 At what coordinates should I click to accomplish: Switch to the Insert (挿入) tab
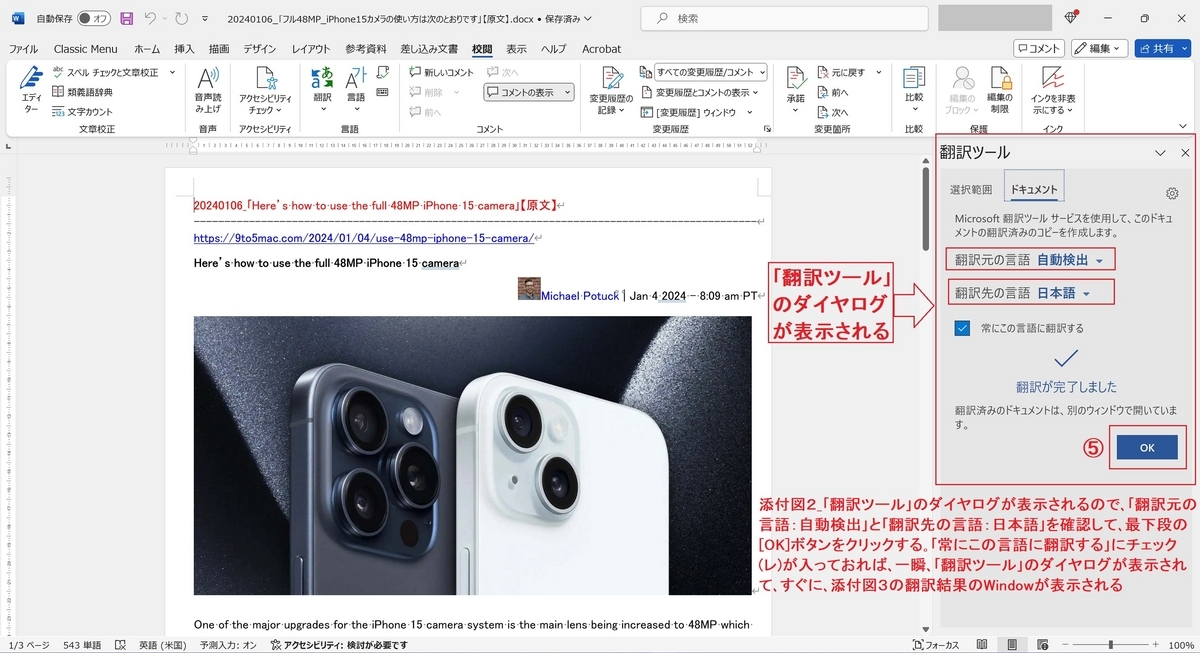point(184,49)
